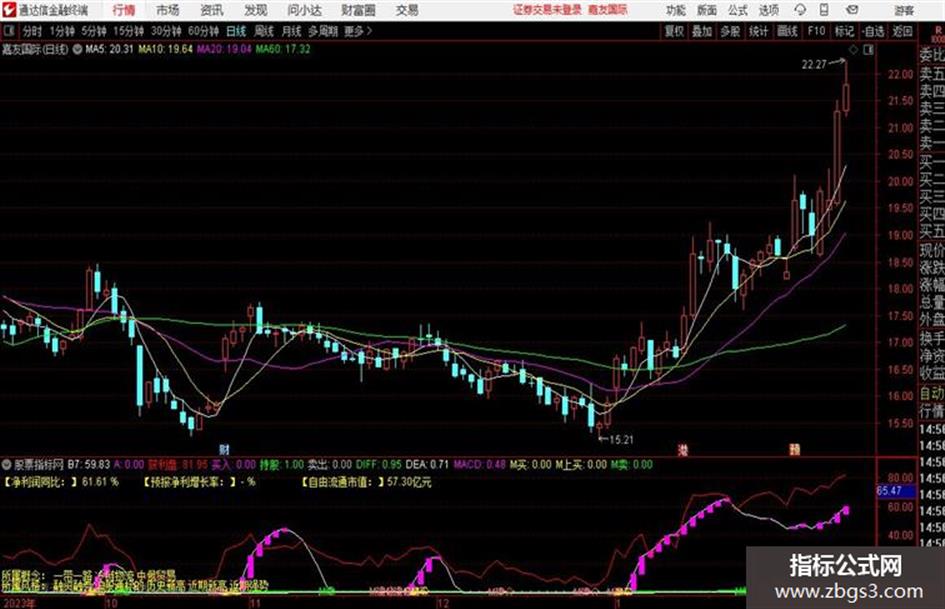
Task: Click the 统计 statistics button
Action: (x=758, y=31)
